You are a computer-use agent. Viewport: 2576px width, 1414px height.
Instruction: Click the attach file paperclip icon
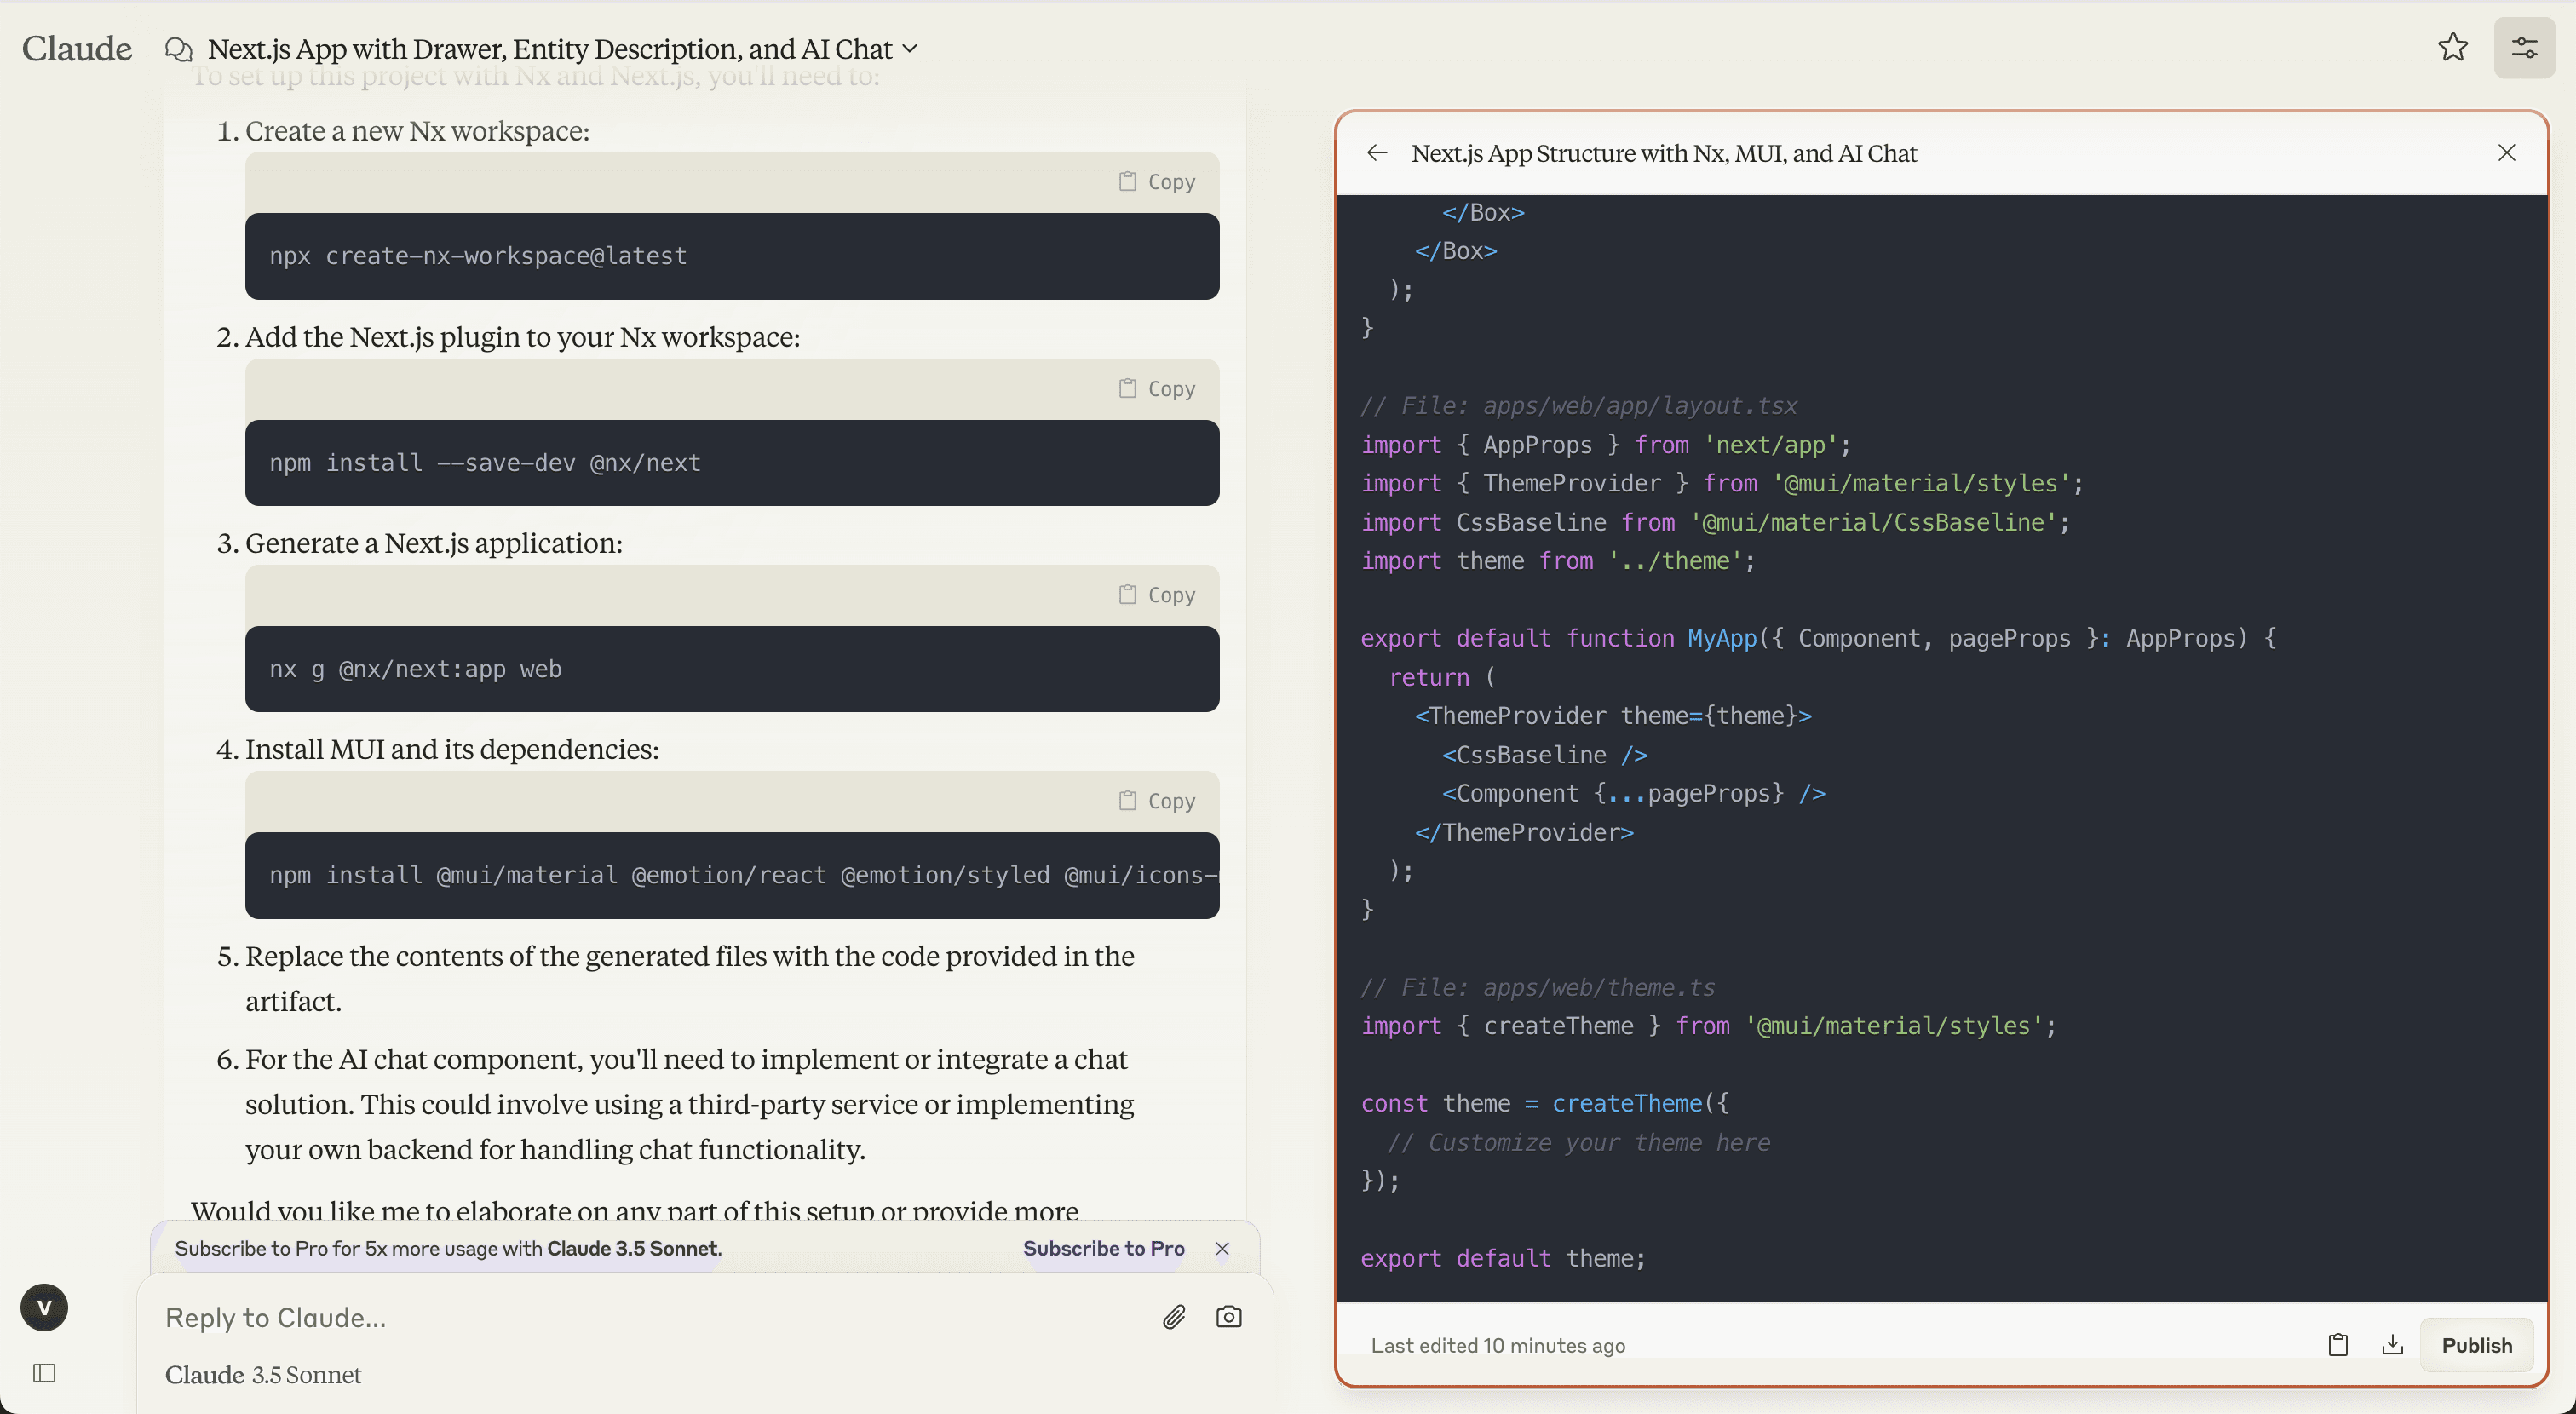(x=1174, y=1317)
